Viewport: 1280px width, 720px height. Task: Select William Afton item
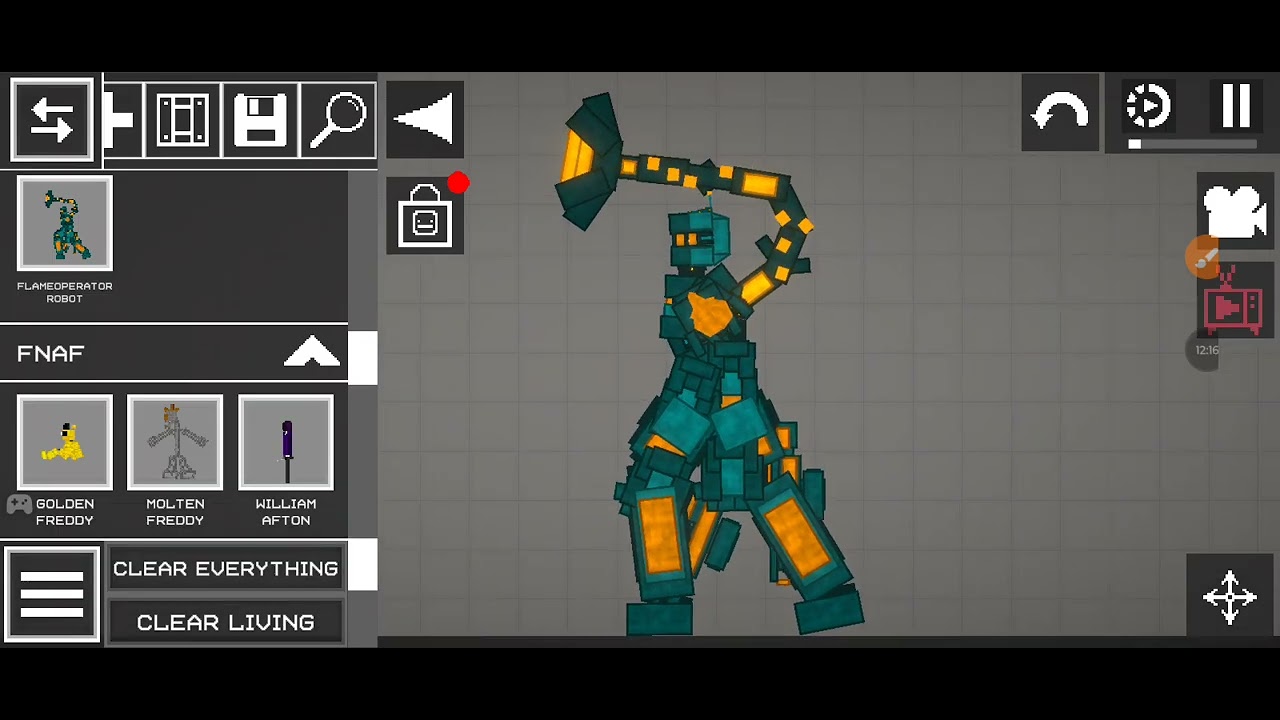(286, 442)
